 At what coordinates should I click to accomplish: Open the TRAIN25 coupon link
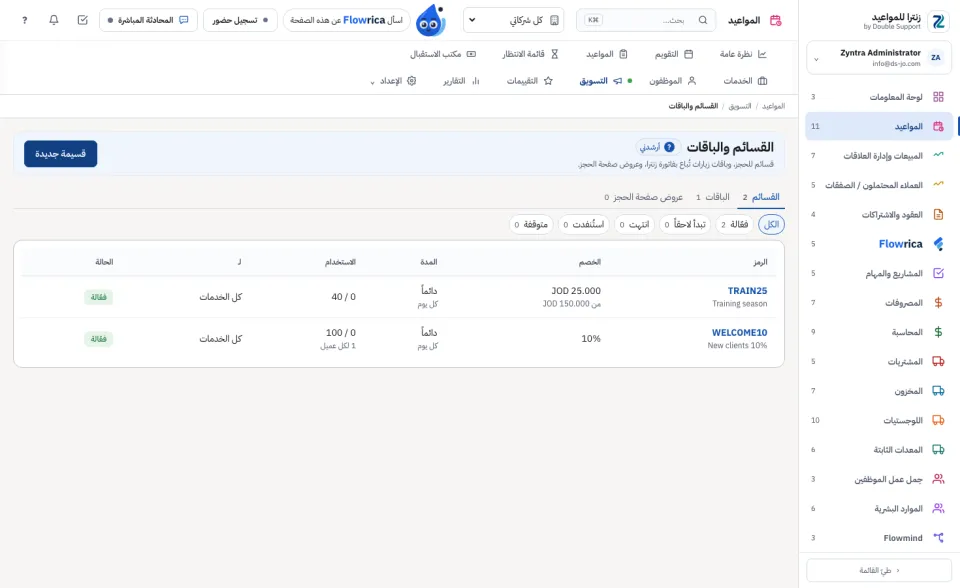(747, 290)
